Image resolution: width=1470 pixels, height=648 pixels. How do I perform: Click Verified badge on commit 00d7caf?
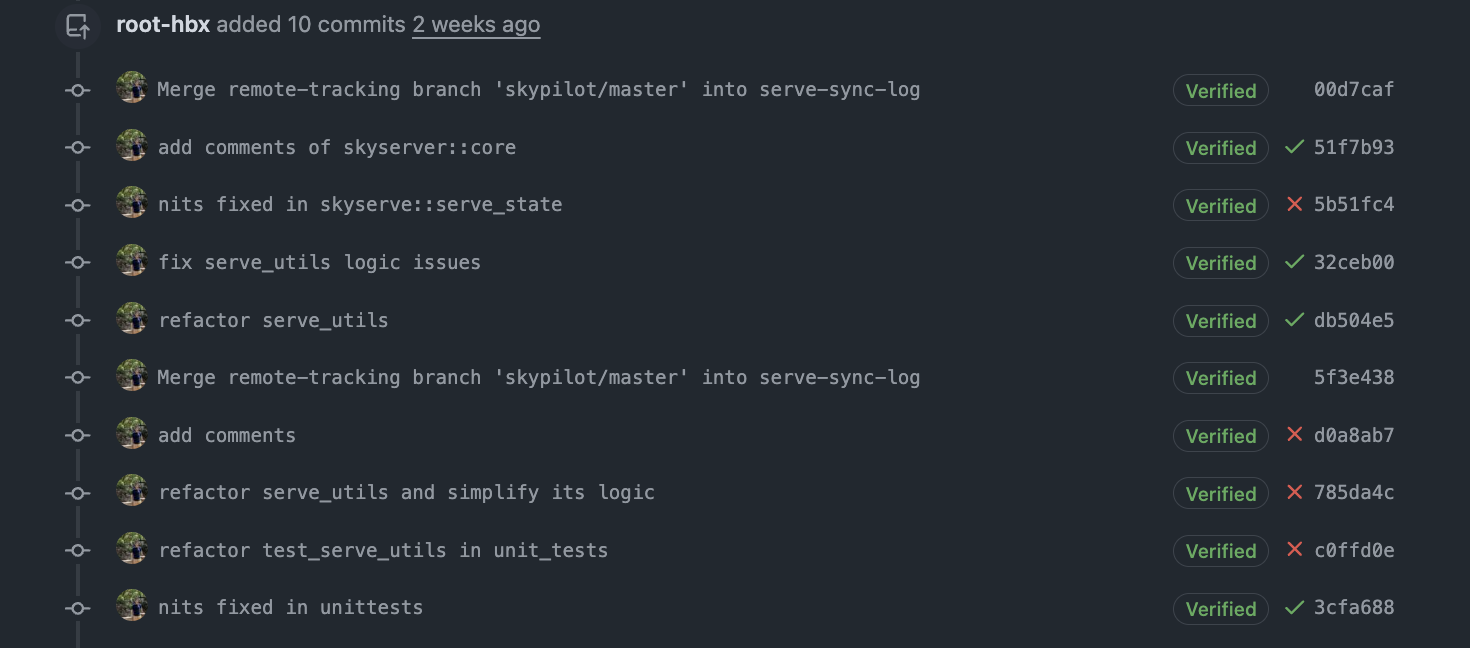tap(1220, 91)
